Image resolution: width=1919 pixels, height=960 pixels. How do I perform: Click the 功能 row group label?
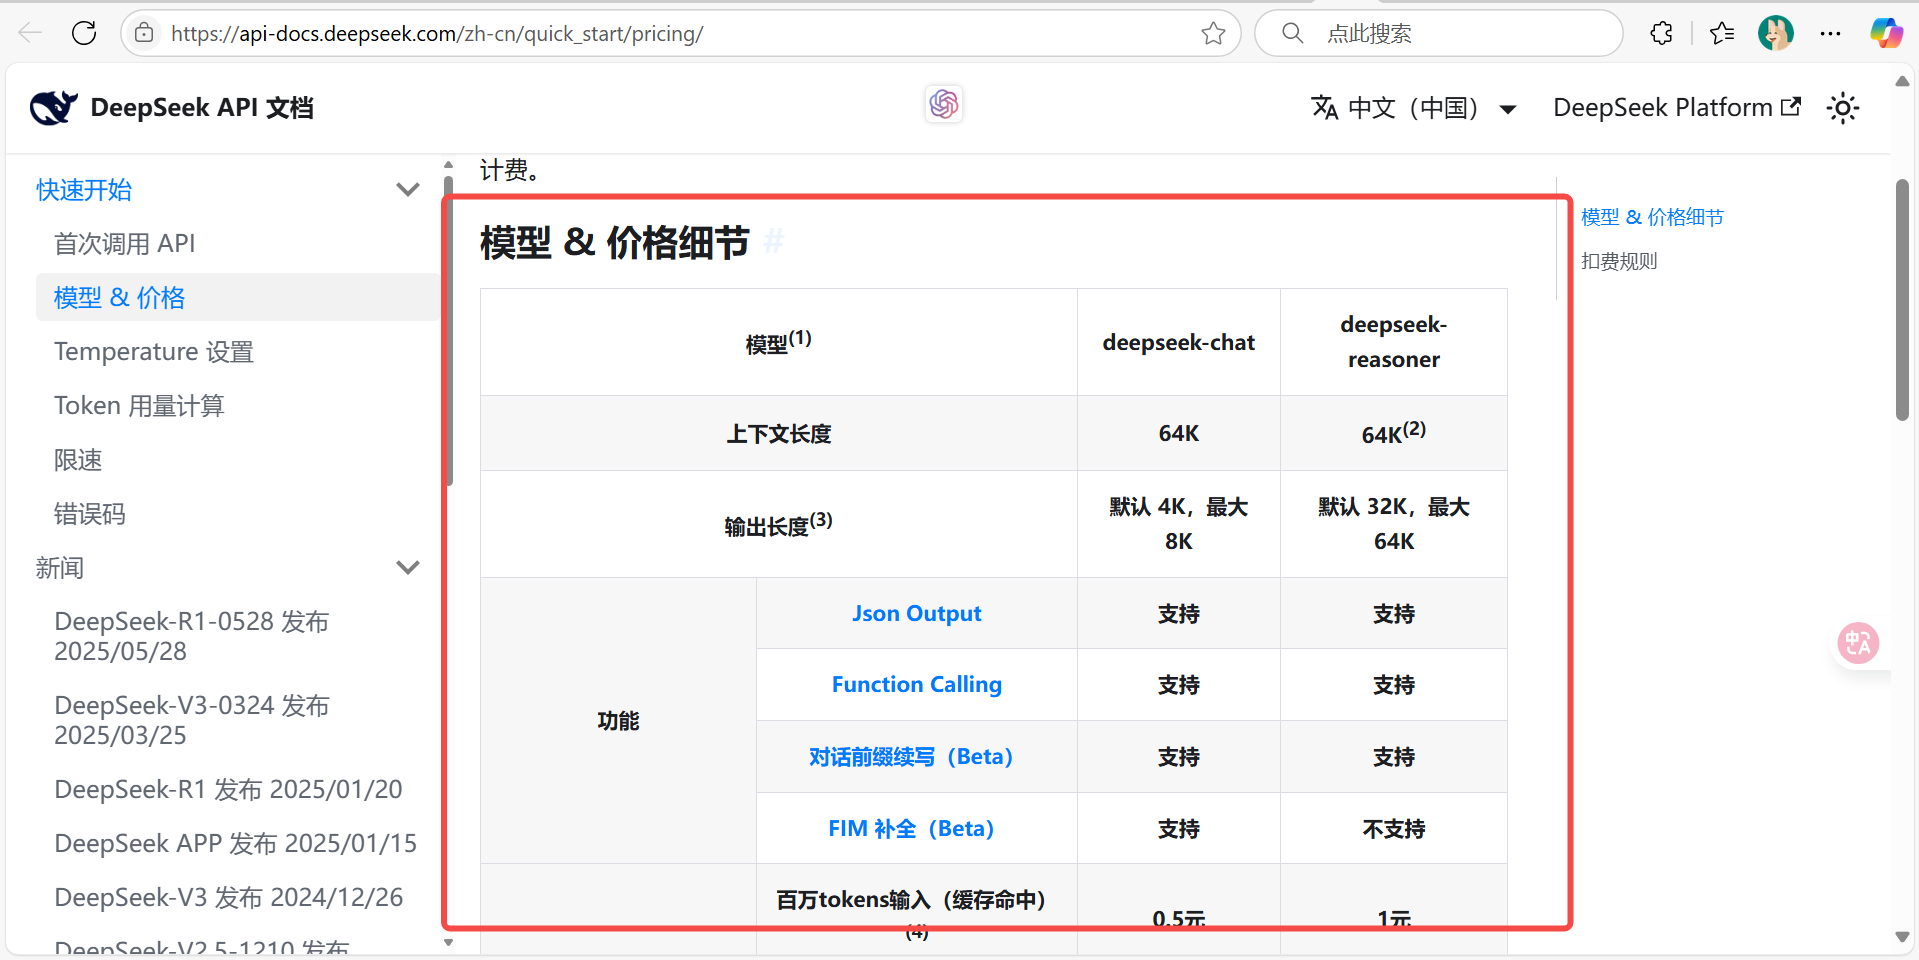pos(618,720)
